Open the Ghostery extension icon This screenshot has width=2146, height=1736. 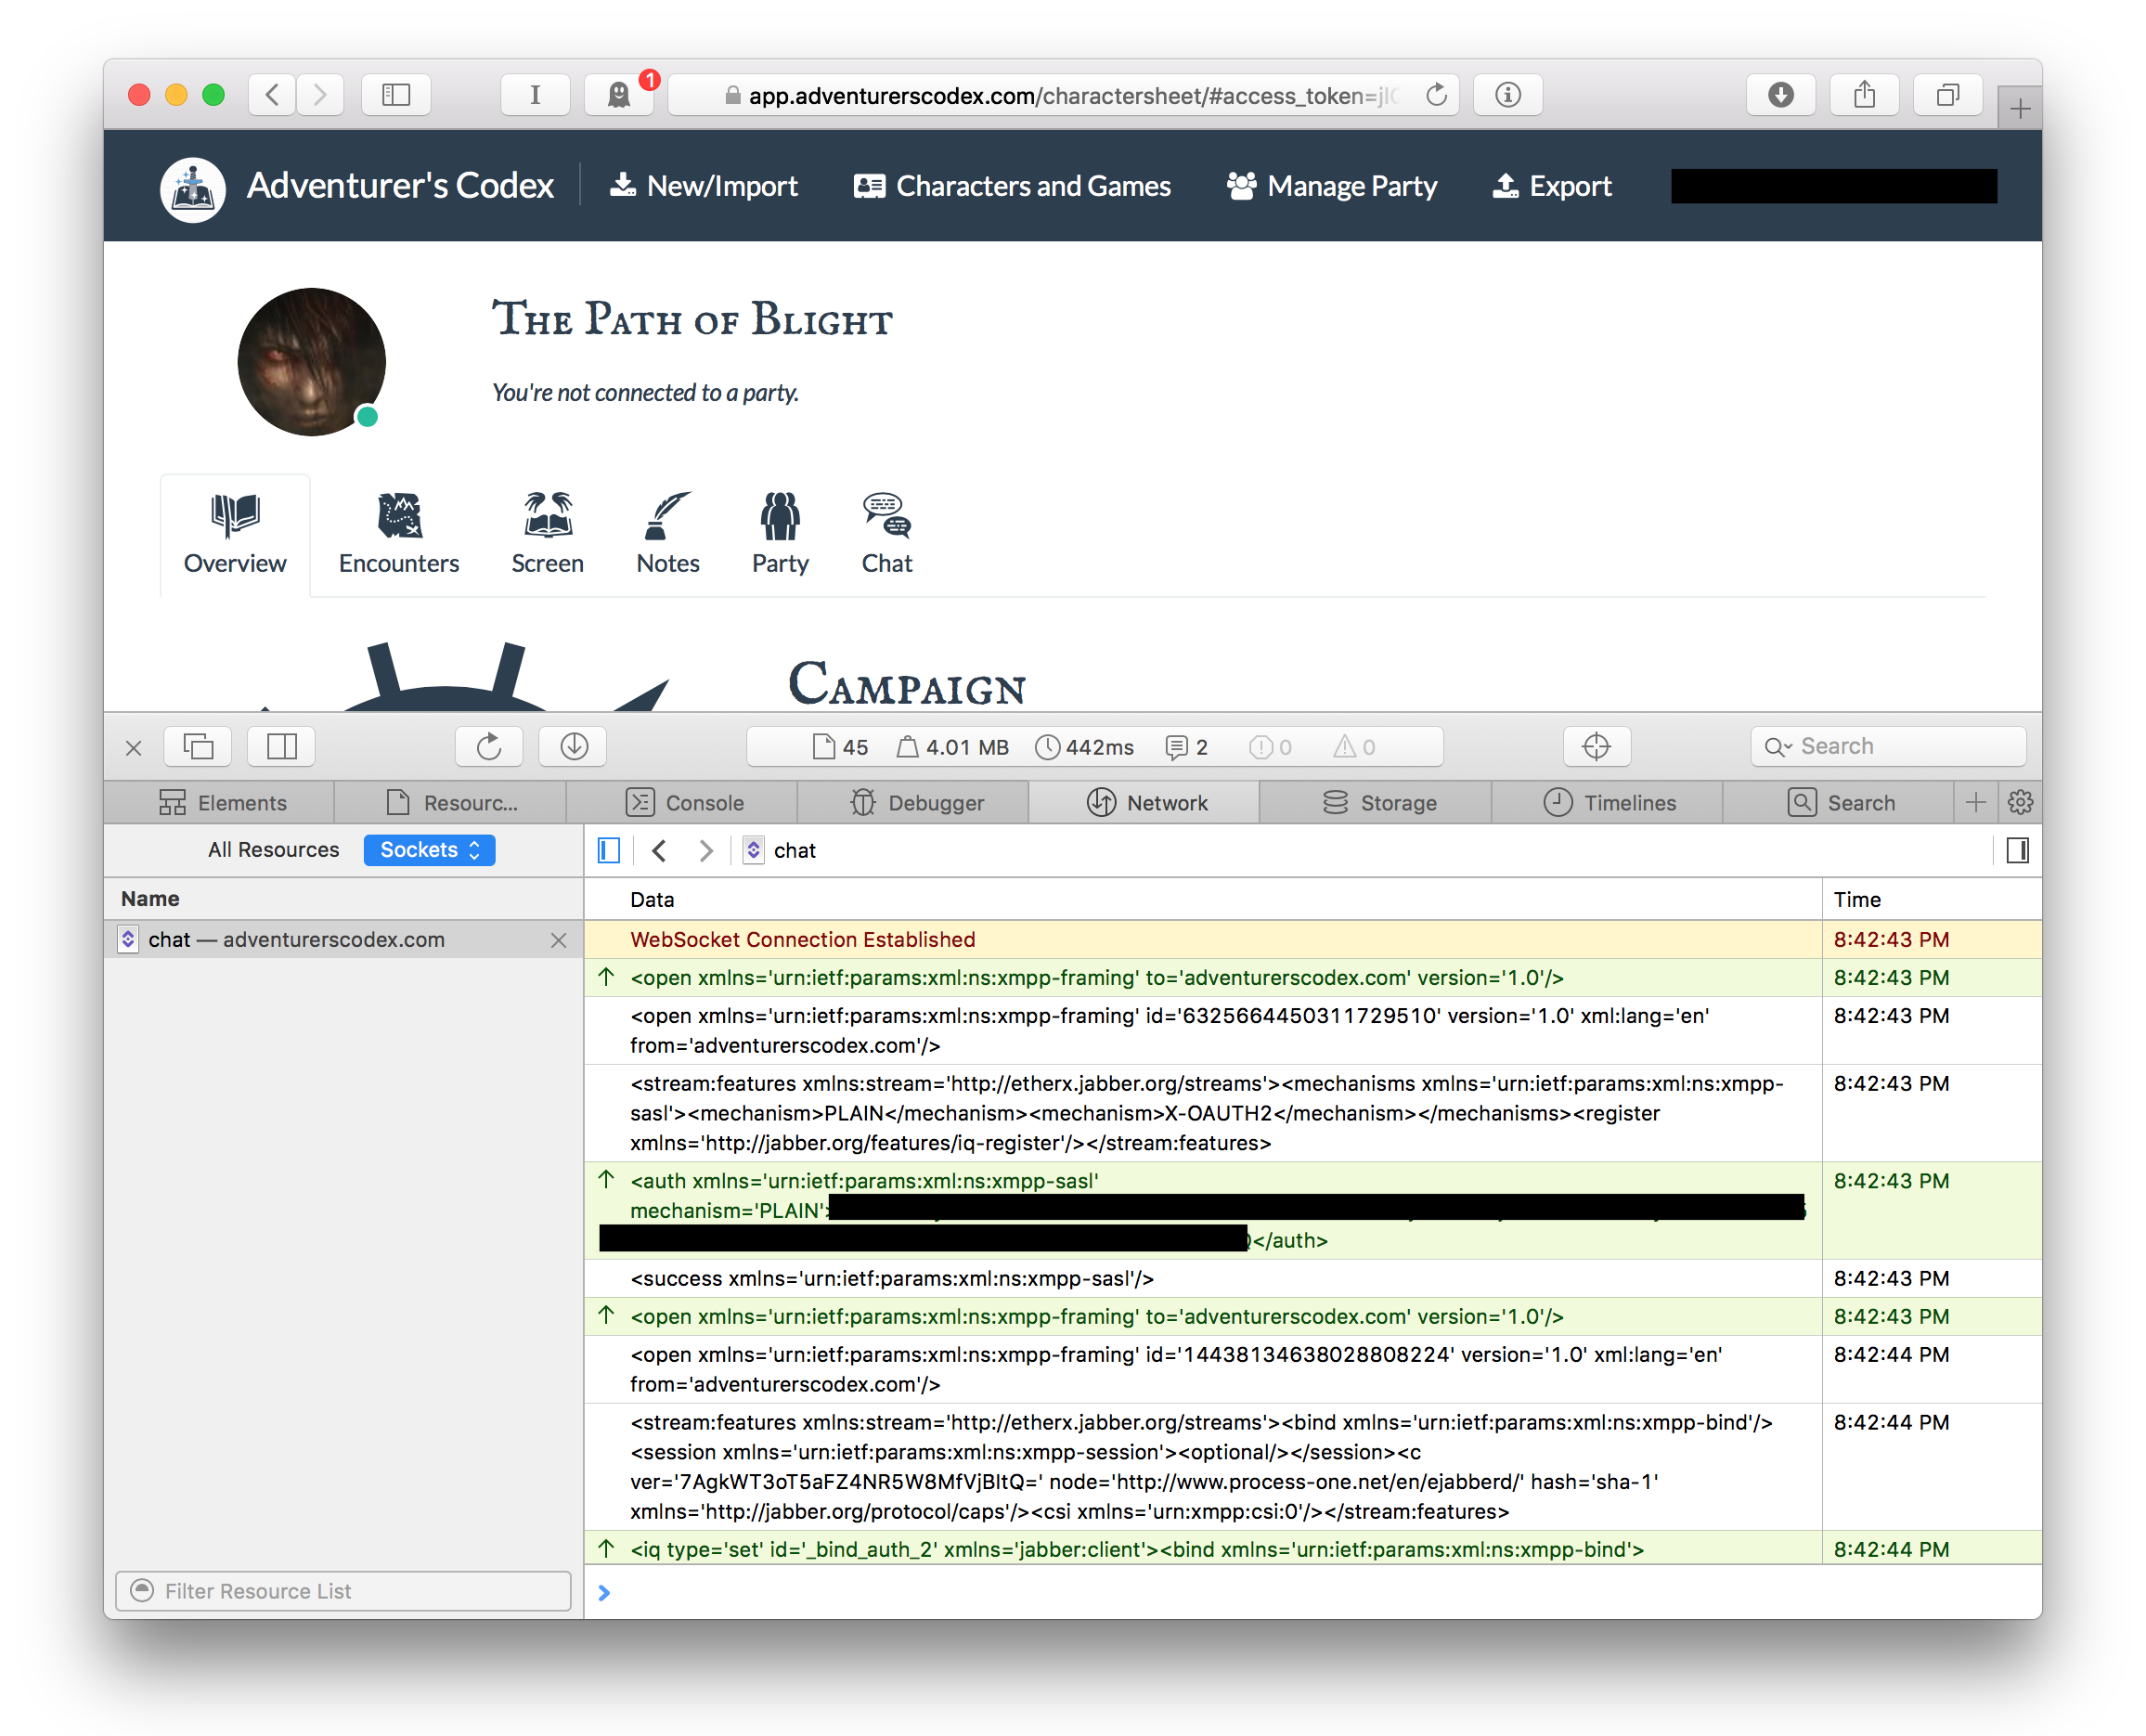[619, 95]
